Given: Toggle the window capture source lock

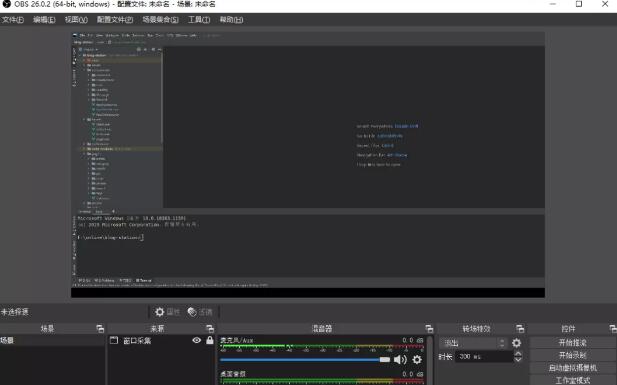Looking at the screenshot, I should pyautogui.click(x=210, y=340).
